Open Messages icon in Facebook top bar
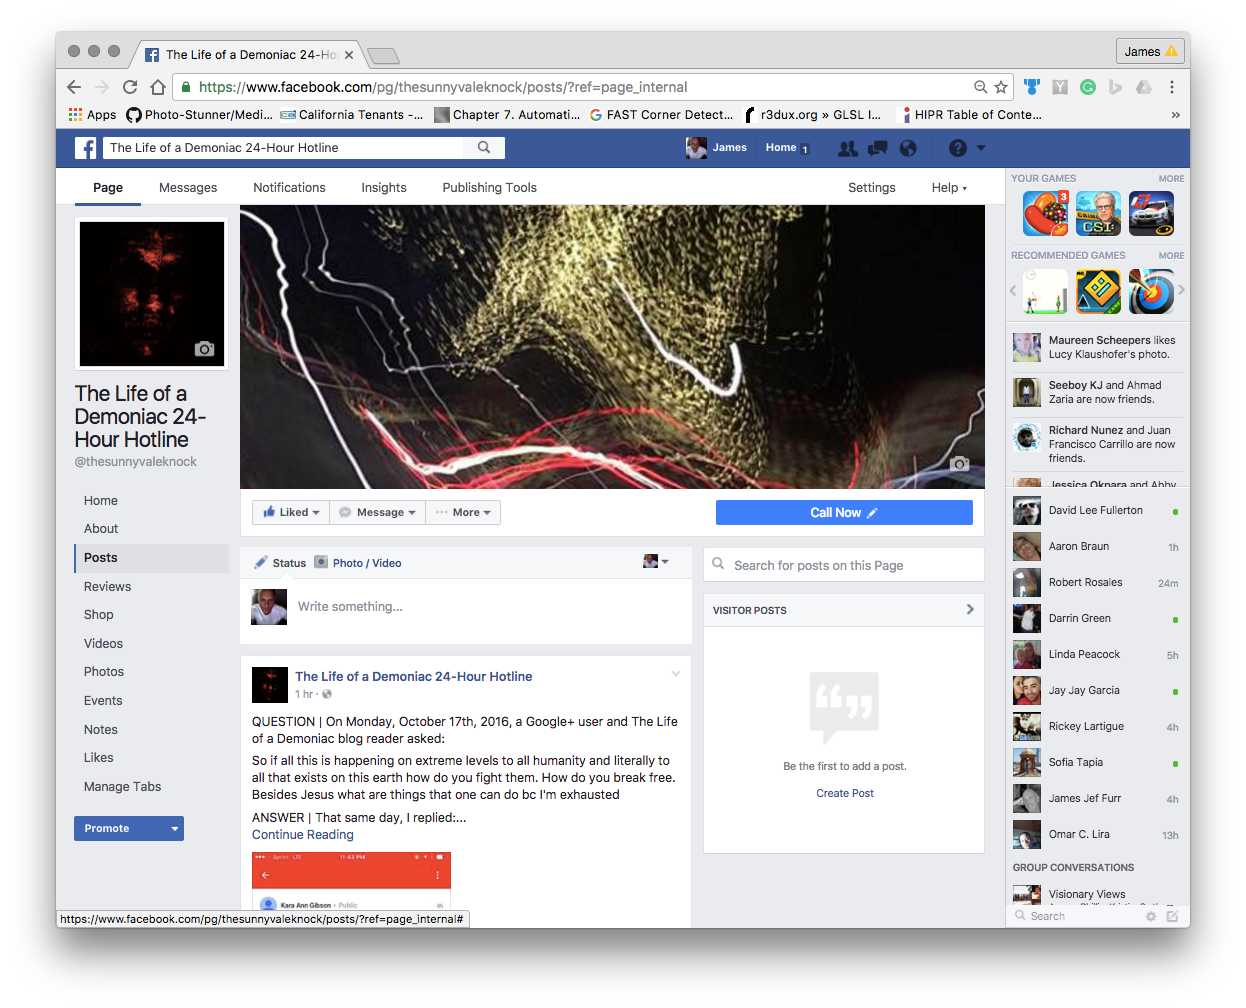 point(878,148)
